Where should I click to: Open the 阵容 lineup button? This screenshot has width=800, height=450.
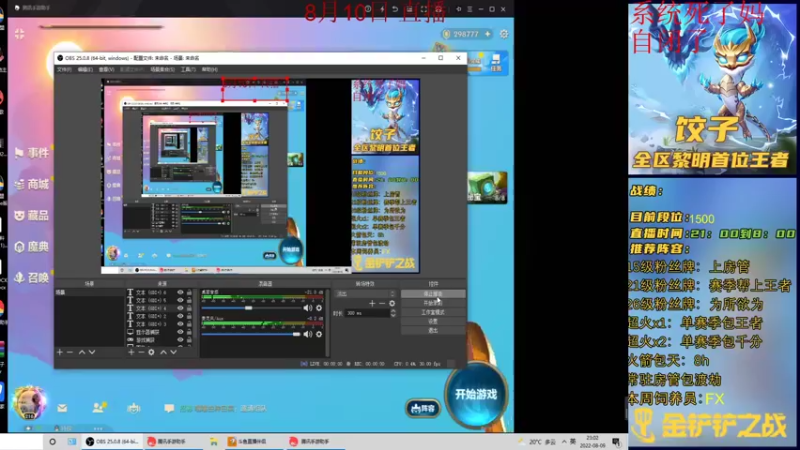423,408
